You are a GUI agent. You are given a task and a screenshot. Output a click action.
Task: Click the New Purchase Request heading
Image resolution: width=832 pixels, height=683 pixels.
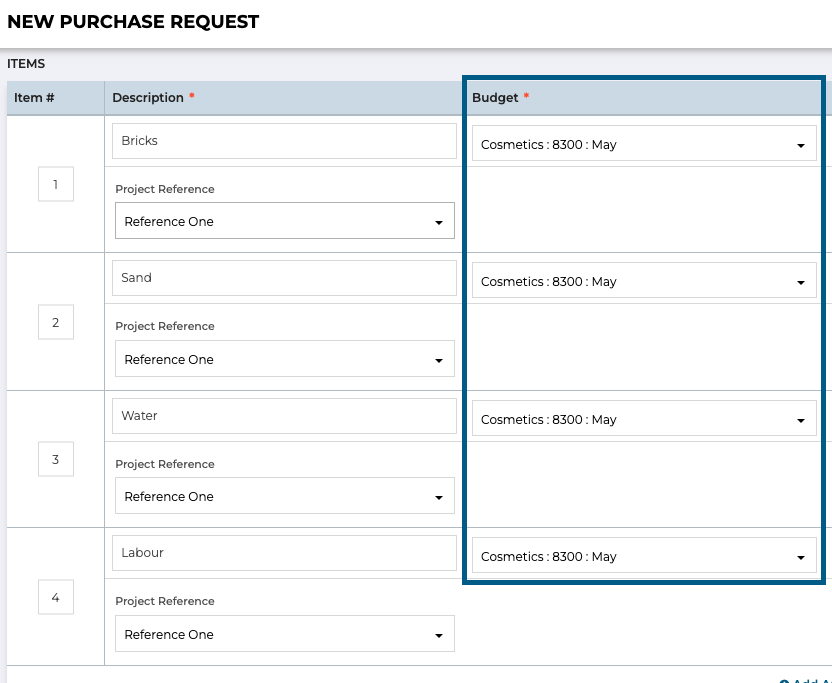coord(133,22)
